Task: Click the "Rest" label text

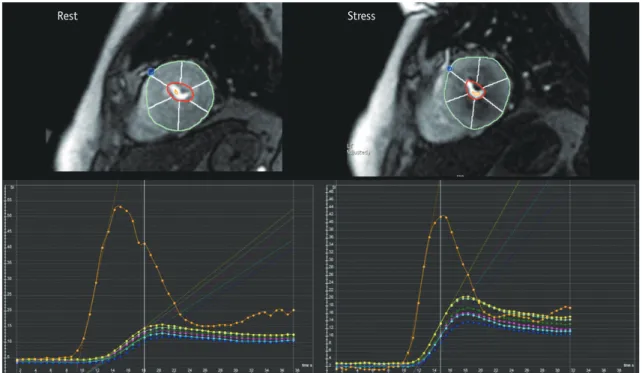Action: [x=67, y=16]
